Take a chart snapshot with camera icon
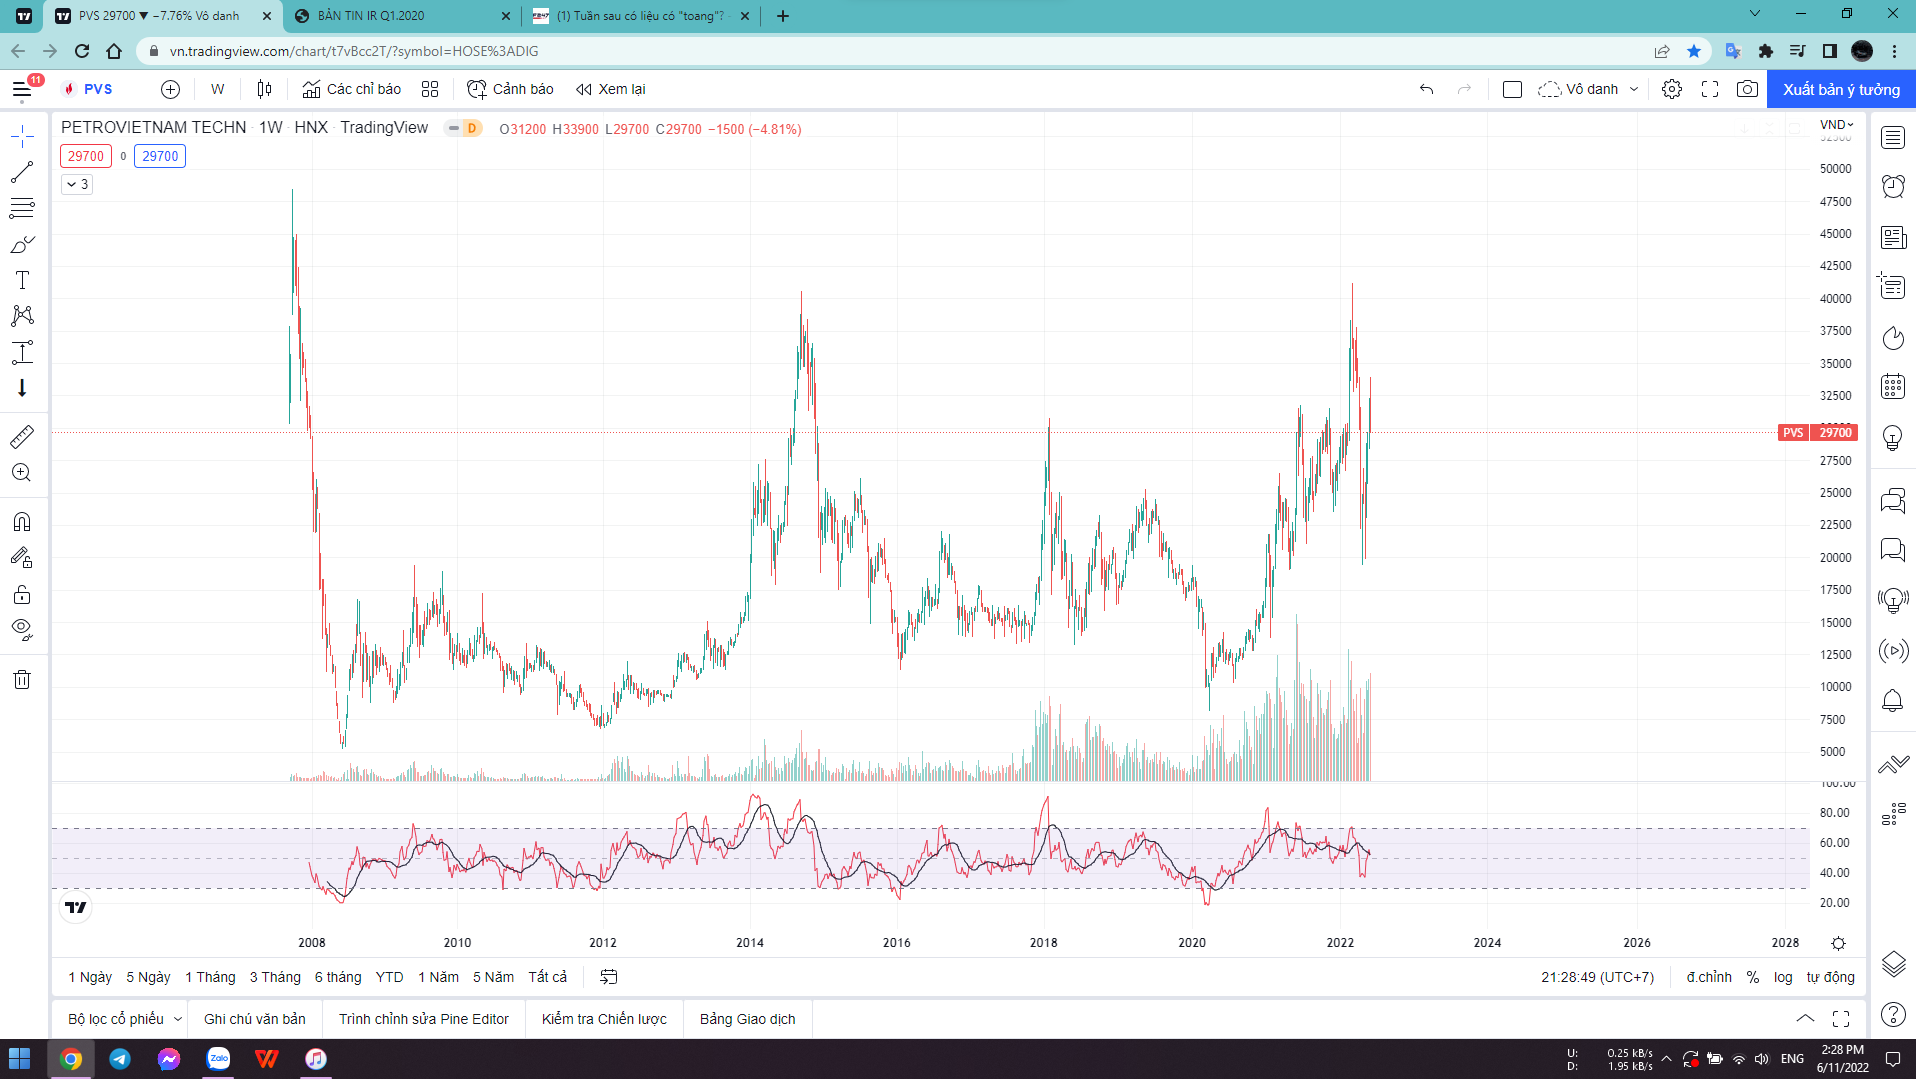The image size is (1916, 1079). coord(1747,89)
